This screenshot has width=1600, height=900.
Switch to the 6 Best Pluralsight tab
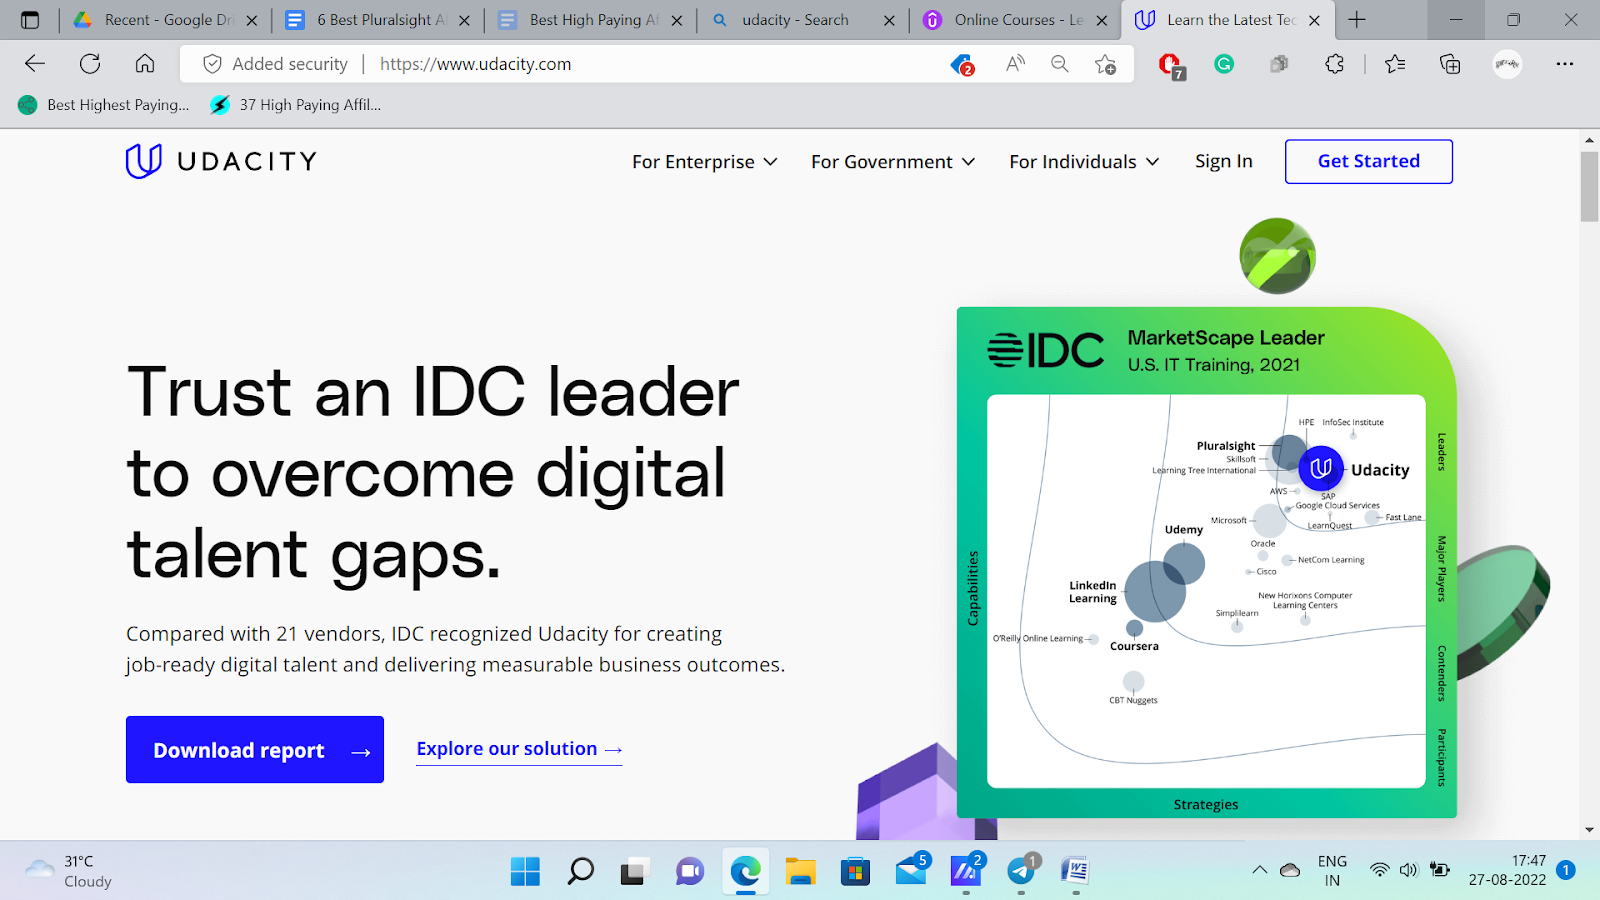[378, 20]
